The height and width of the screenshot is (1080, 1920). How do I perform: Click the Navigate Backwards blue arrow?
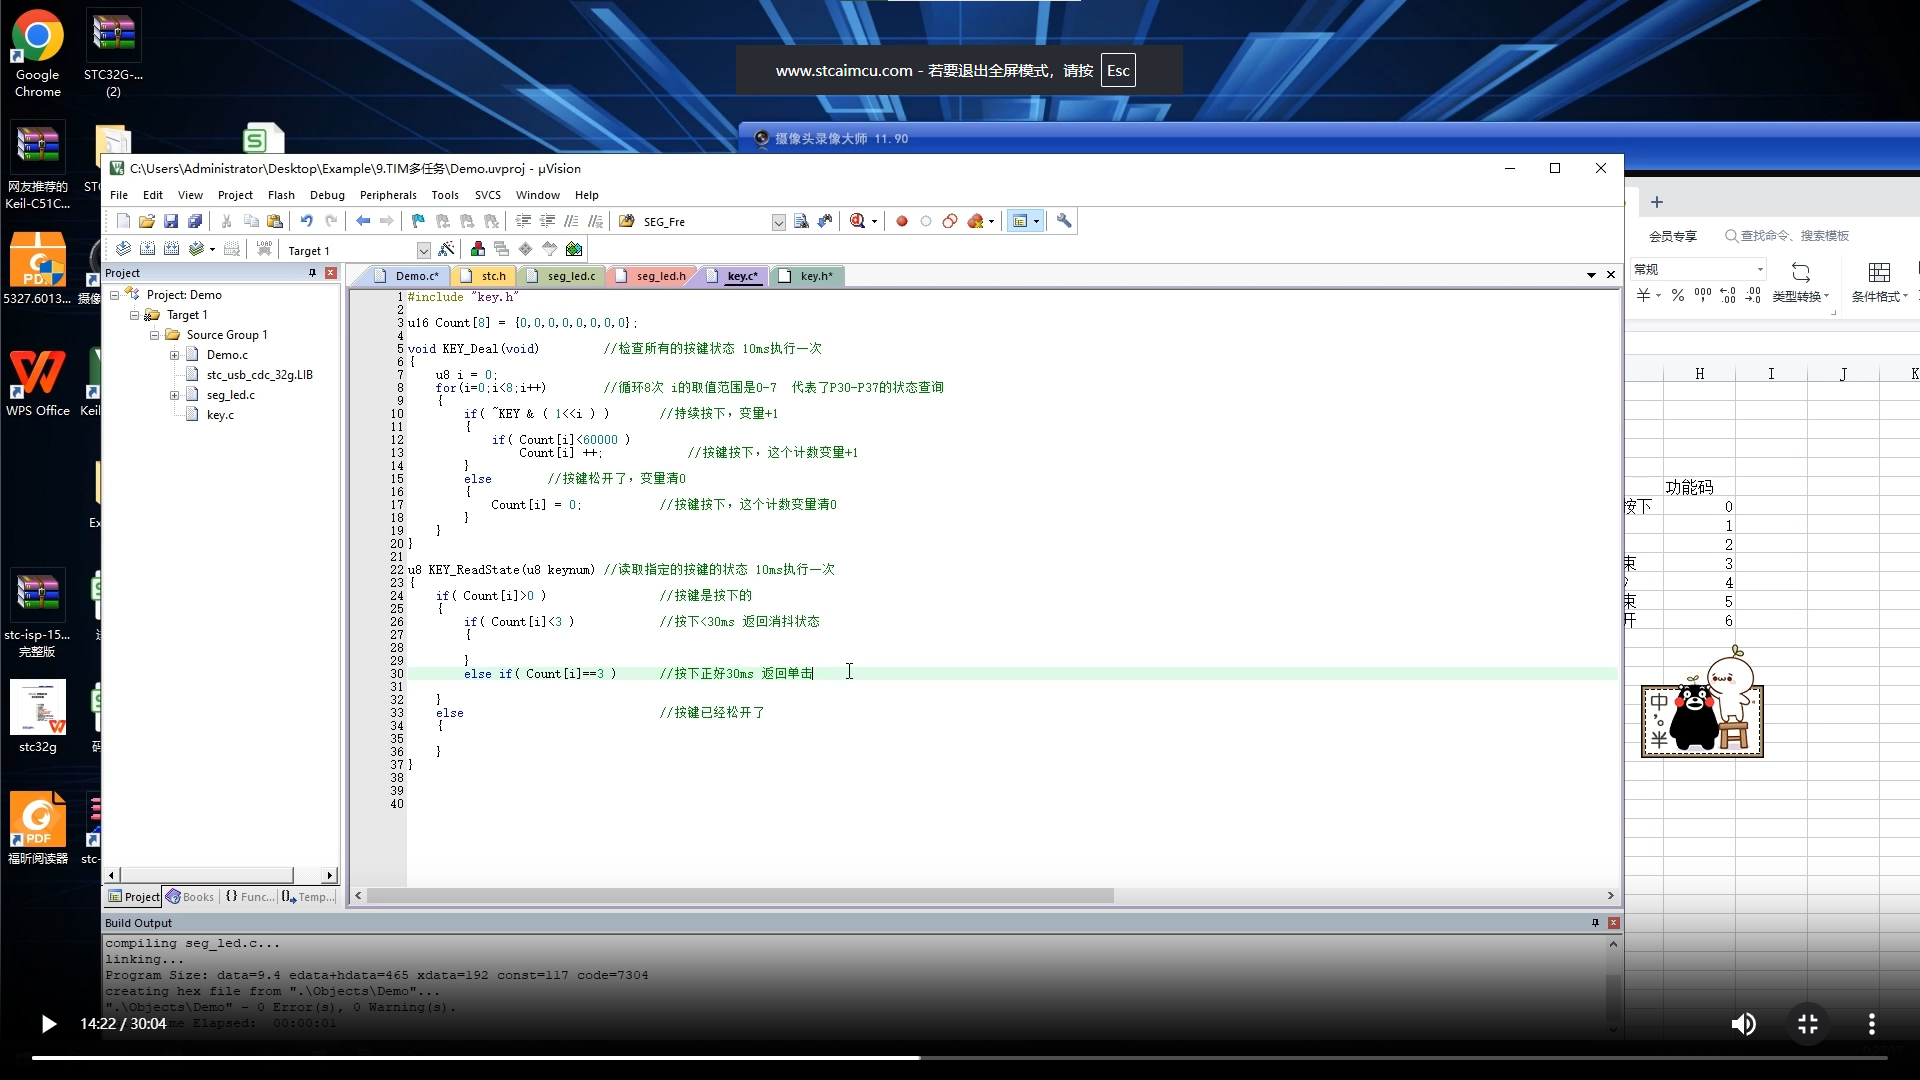click(x=362, y=221)
